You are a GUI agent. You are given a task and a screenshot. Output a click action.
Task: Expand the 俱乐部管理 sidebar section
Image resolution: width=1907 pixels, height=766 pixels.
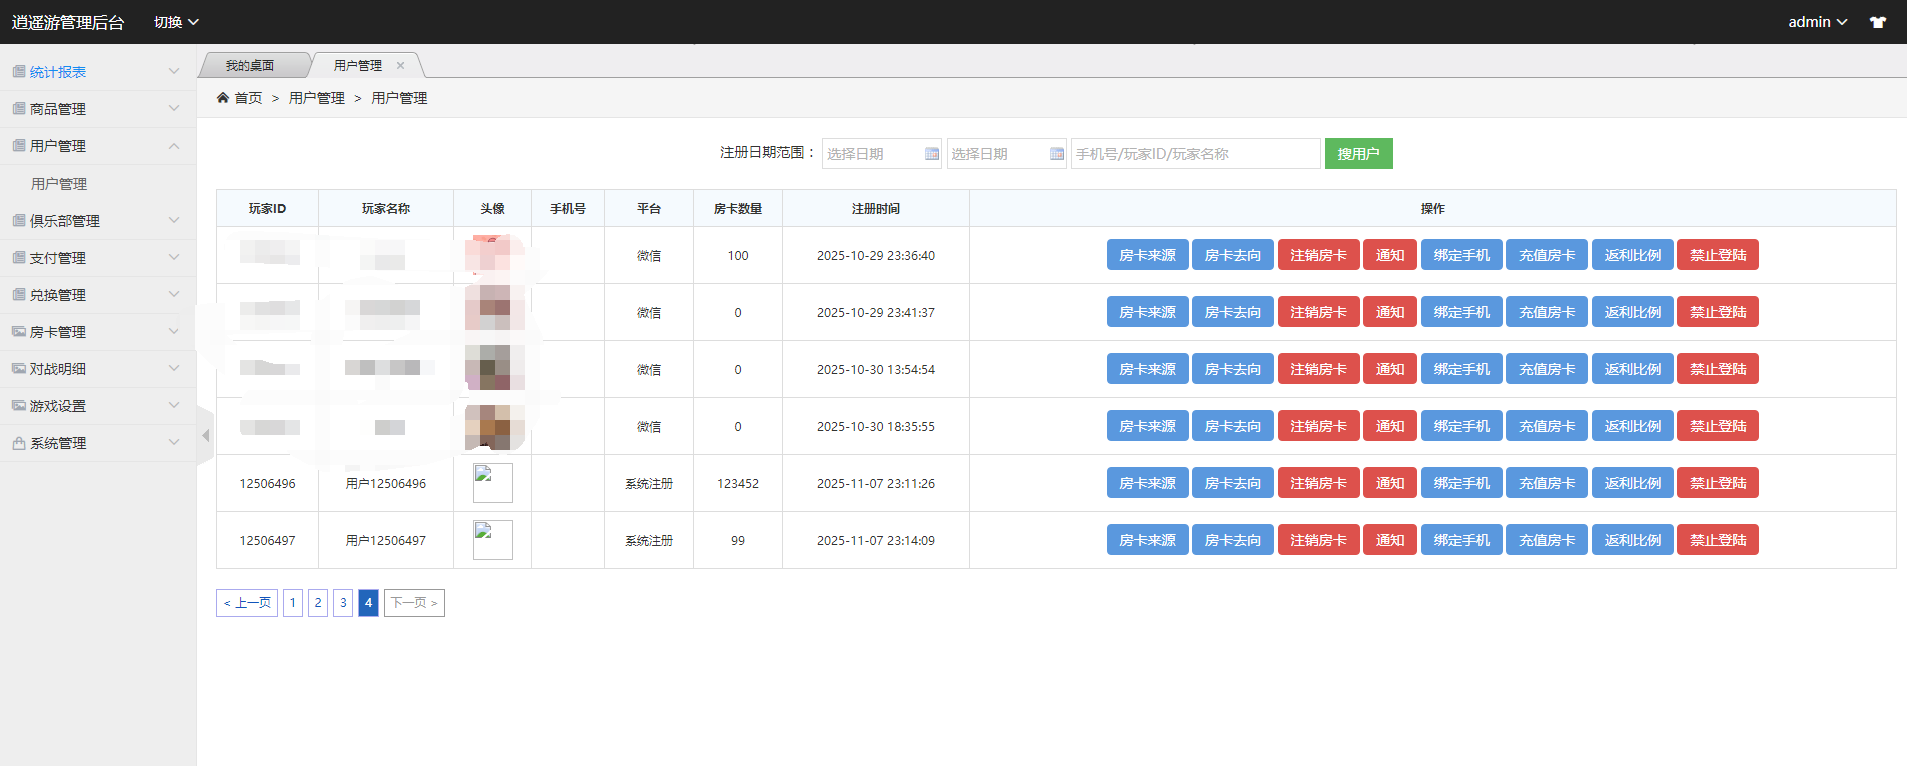pyautogui.click(x=97, y=221)
